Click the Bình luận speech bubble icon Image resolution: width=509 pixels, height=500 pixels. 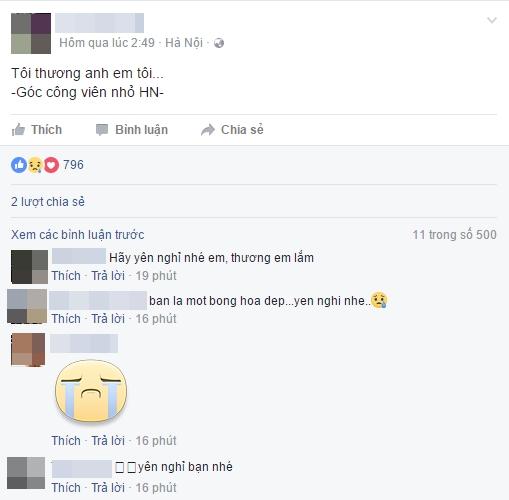[102, 130]
